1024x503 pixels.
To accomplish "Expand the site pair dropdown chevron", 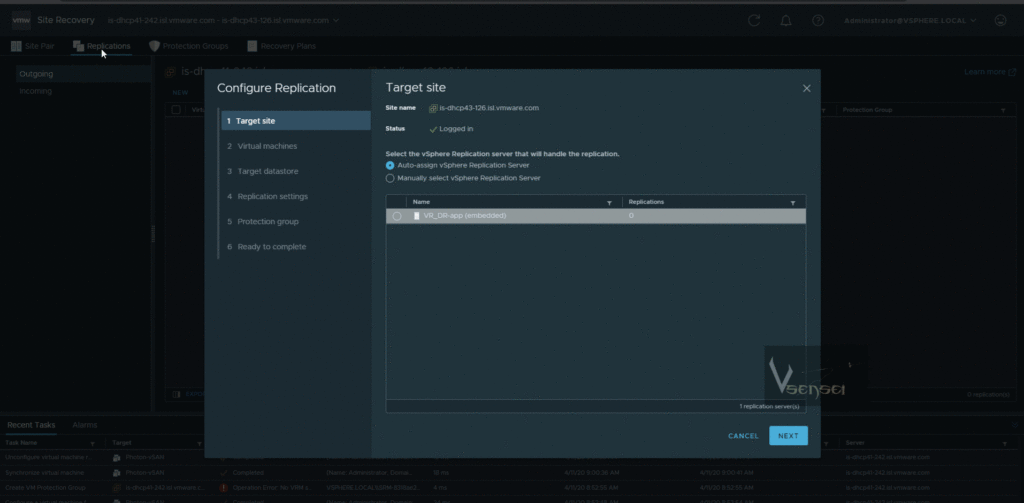I will click(335, 20).
